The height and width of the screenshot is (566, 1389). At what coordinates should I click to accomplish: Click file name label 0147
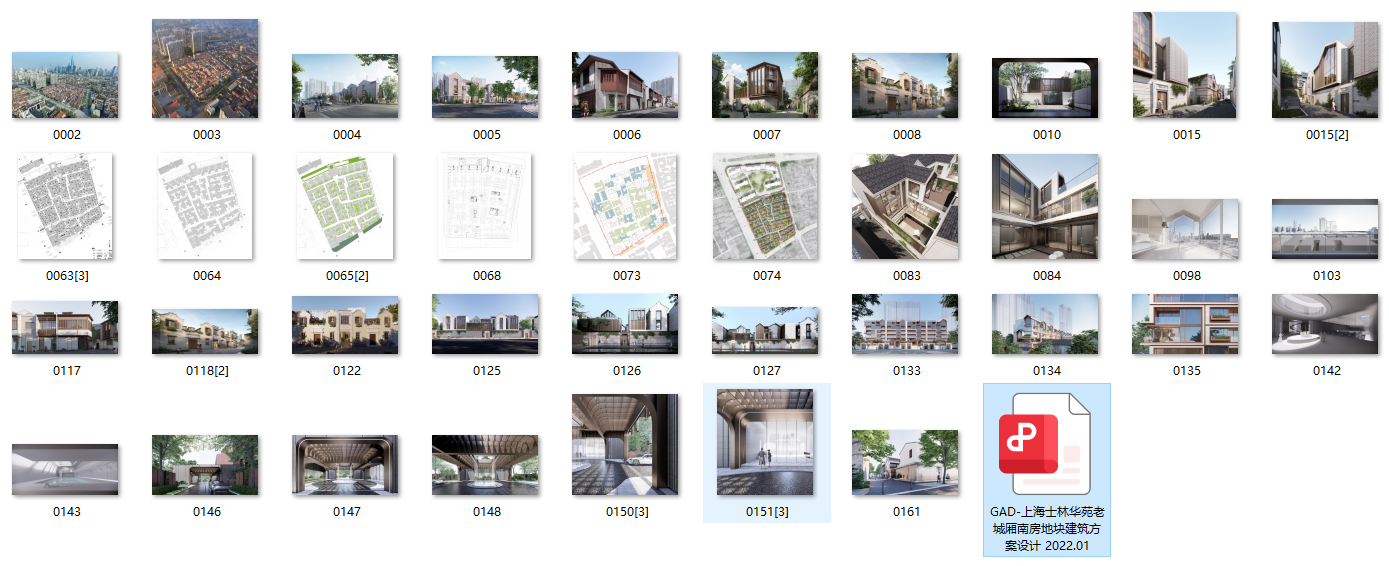tap(347, 512)
